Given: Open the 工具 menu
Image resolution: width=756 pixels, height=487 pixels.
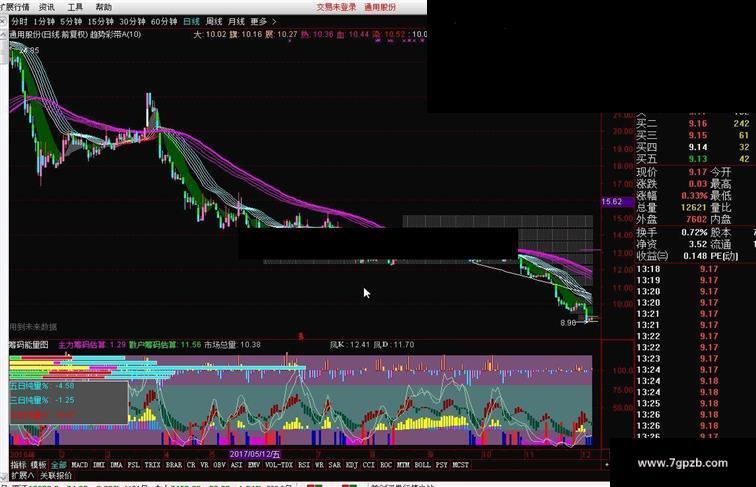Looking at the screenshot, I should (x=75, y=7).
